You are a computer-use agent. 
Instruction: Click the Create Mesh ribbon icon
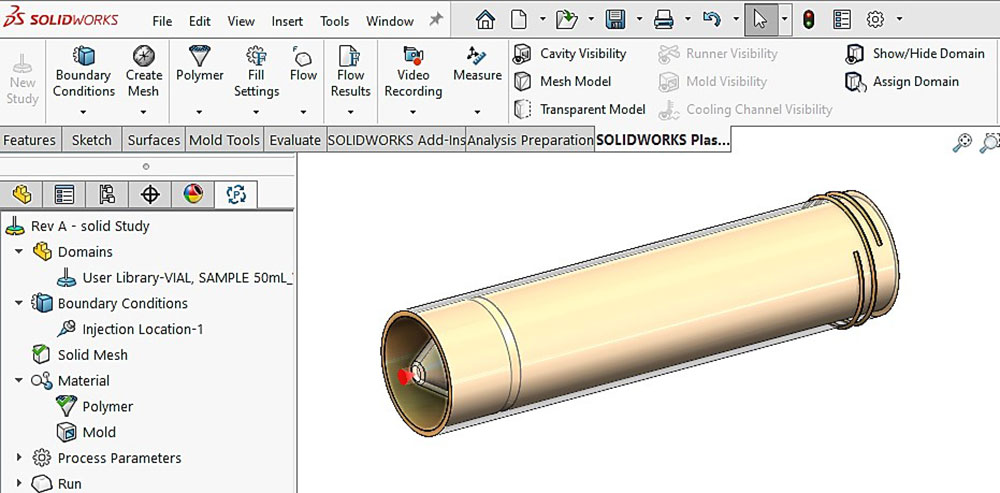pos(143,55)
